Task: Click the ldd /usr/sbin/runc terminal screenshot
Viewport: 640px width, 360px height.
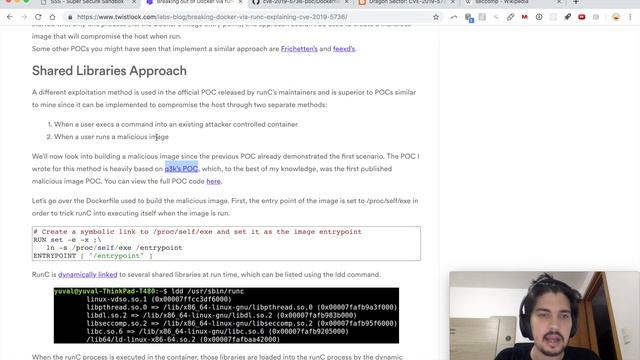Action: click(x=226, y=316)
